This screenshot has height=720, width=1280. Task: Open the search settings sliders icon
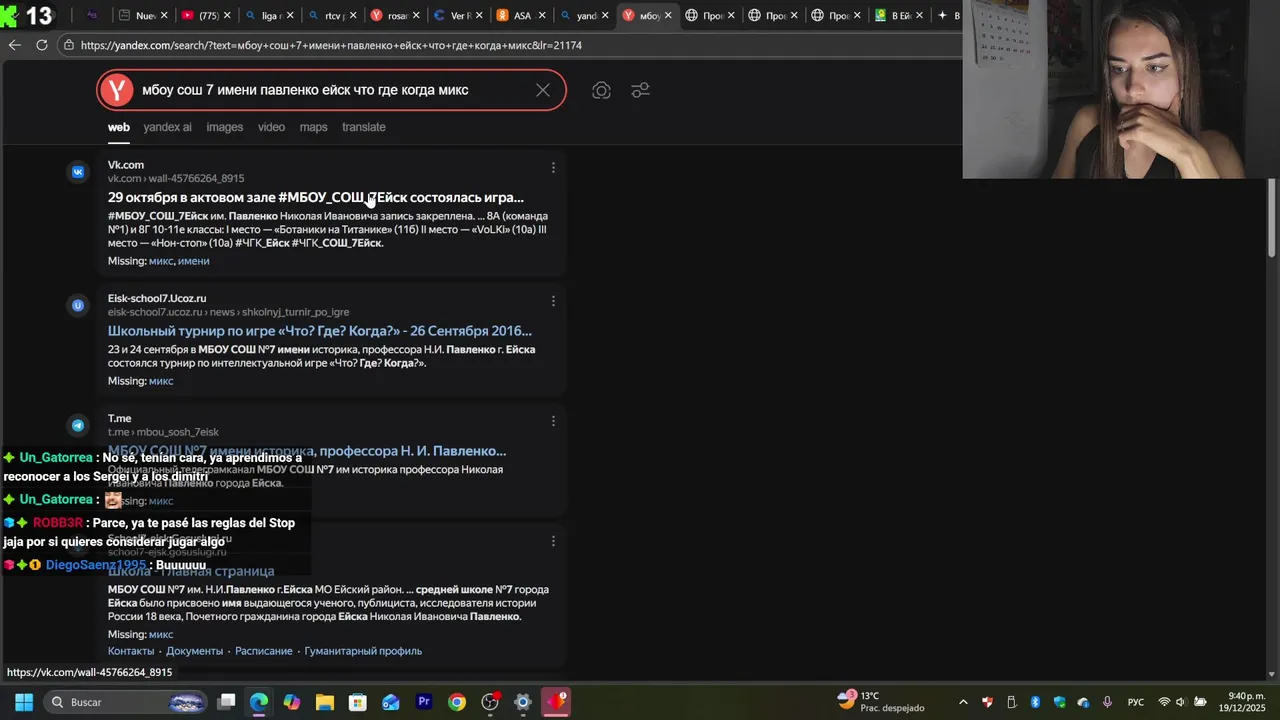641,90
